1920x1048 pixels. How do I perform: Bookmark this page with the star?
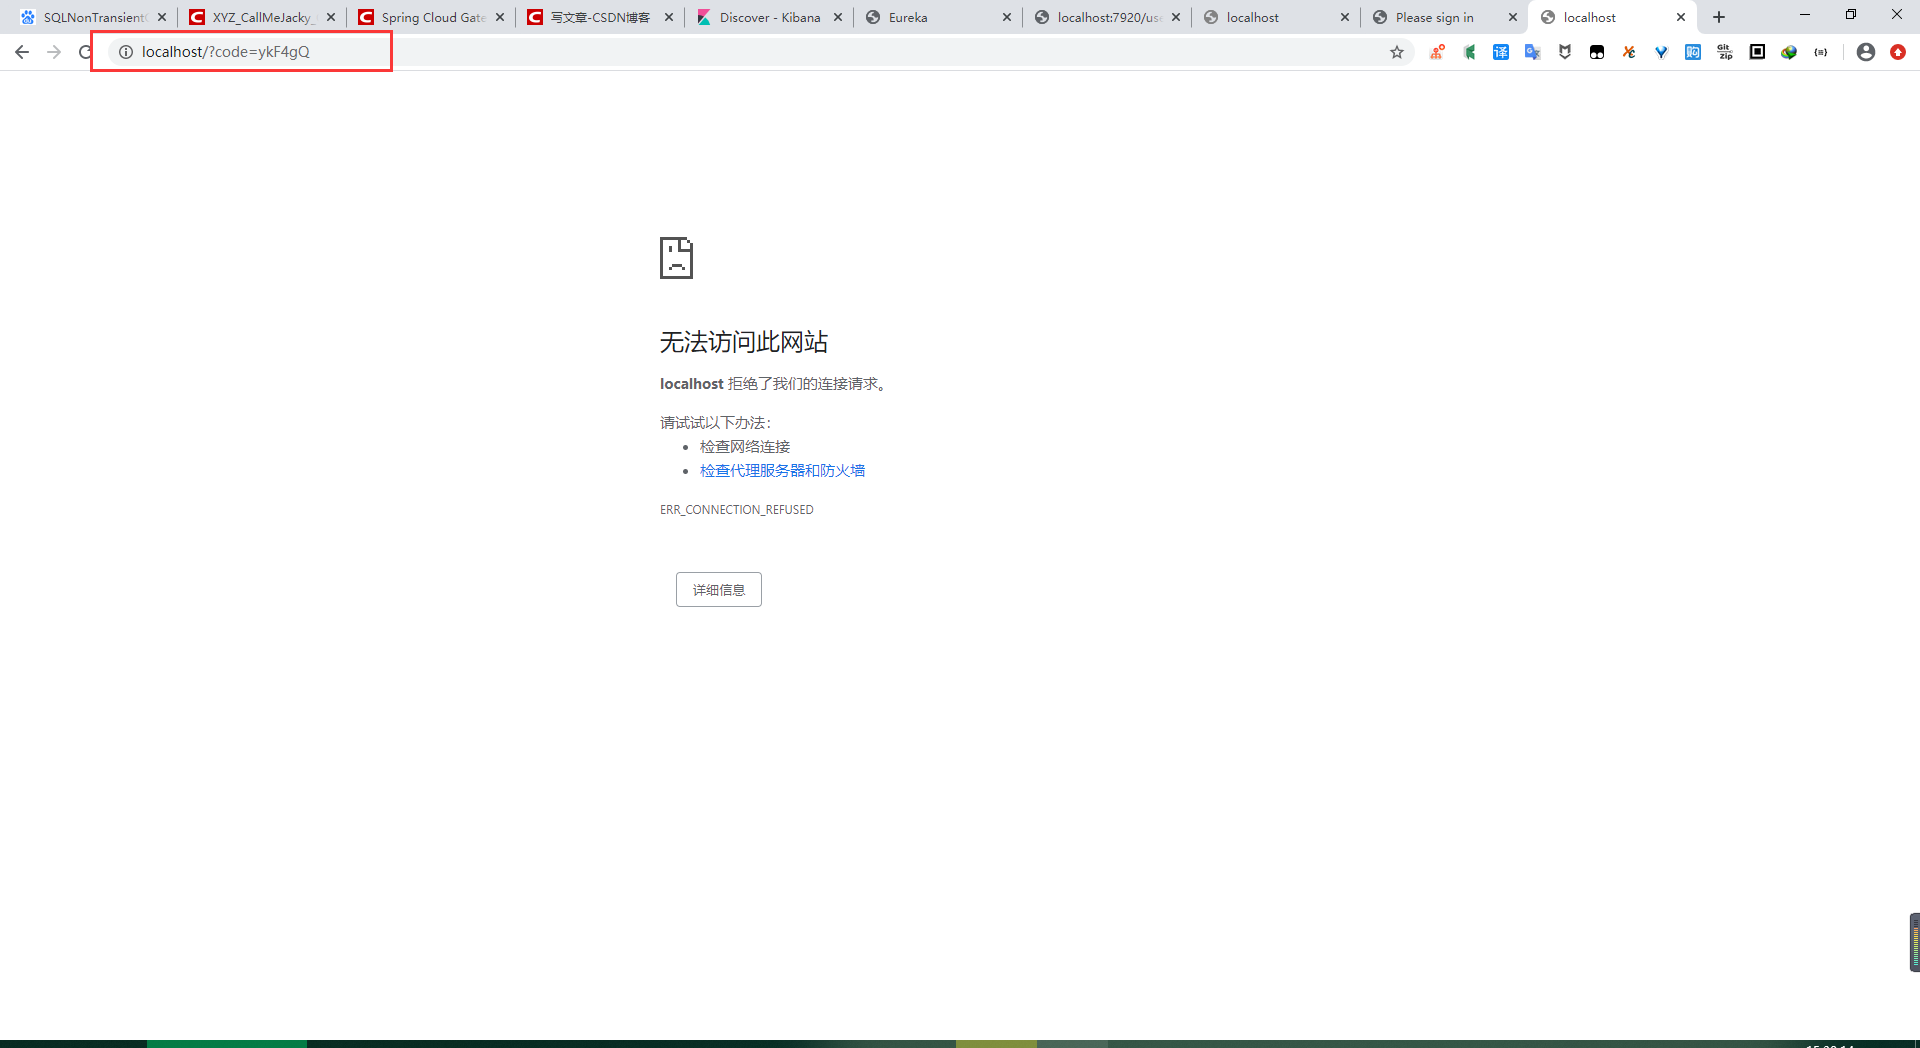tap(1396, 52)
